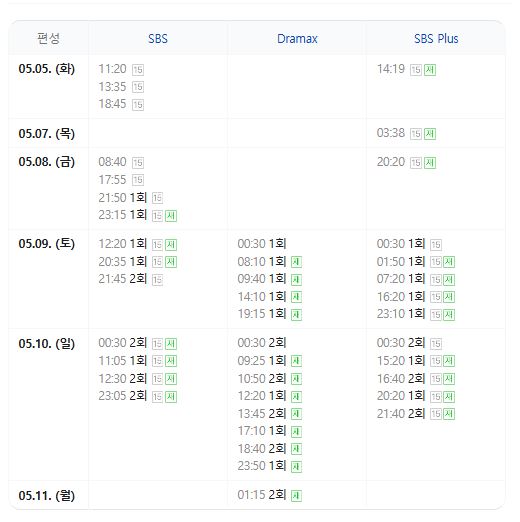Click the 편성 column header
The image size is (520, 522).
(48, 38)
